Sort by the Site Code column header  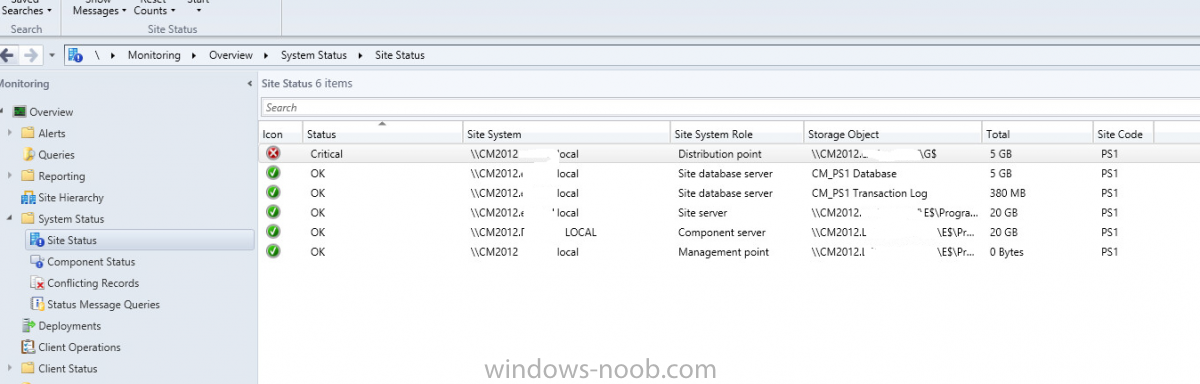(x=1123, y=134)
